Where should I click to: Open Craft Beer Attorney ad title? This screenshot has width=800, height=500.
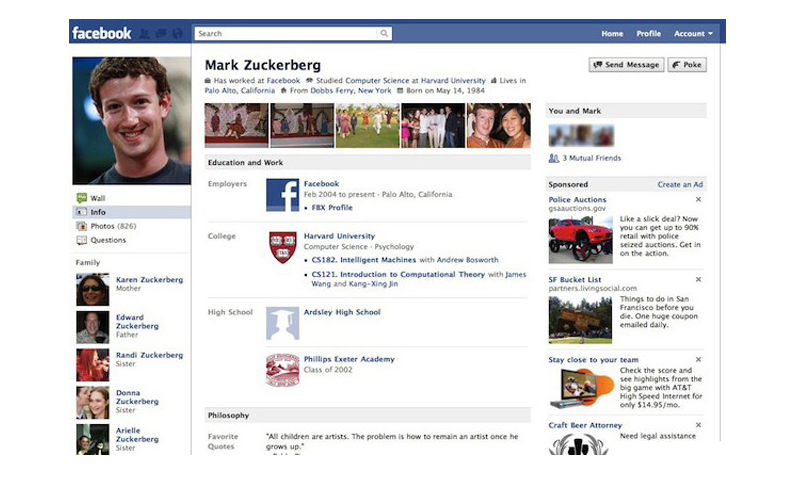pyautogui.click(x=585, y=425)
